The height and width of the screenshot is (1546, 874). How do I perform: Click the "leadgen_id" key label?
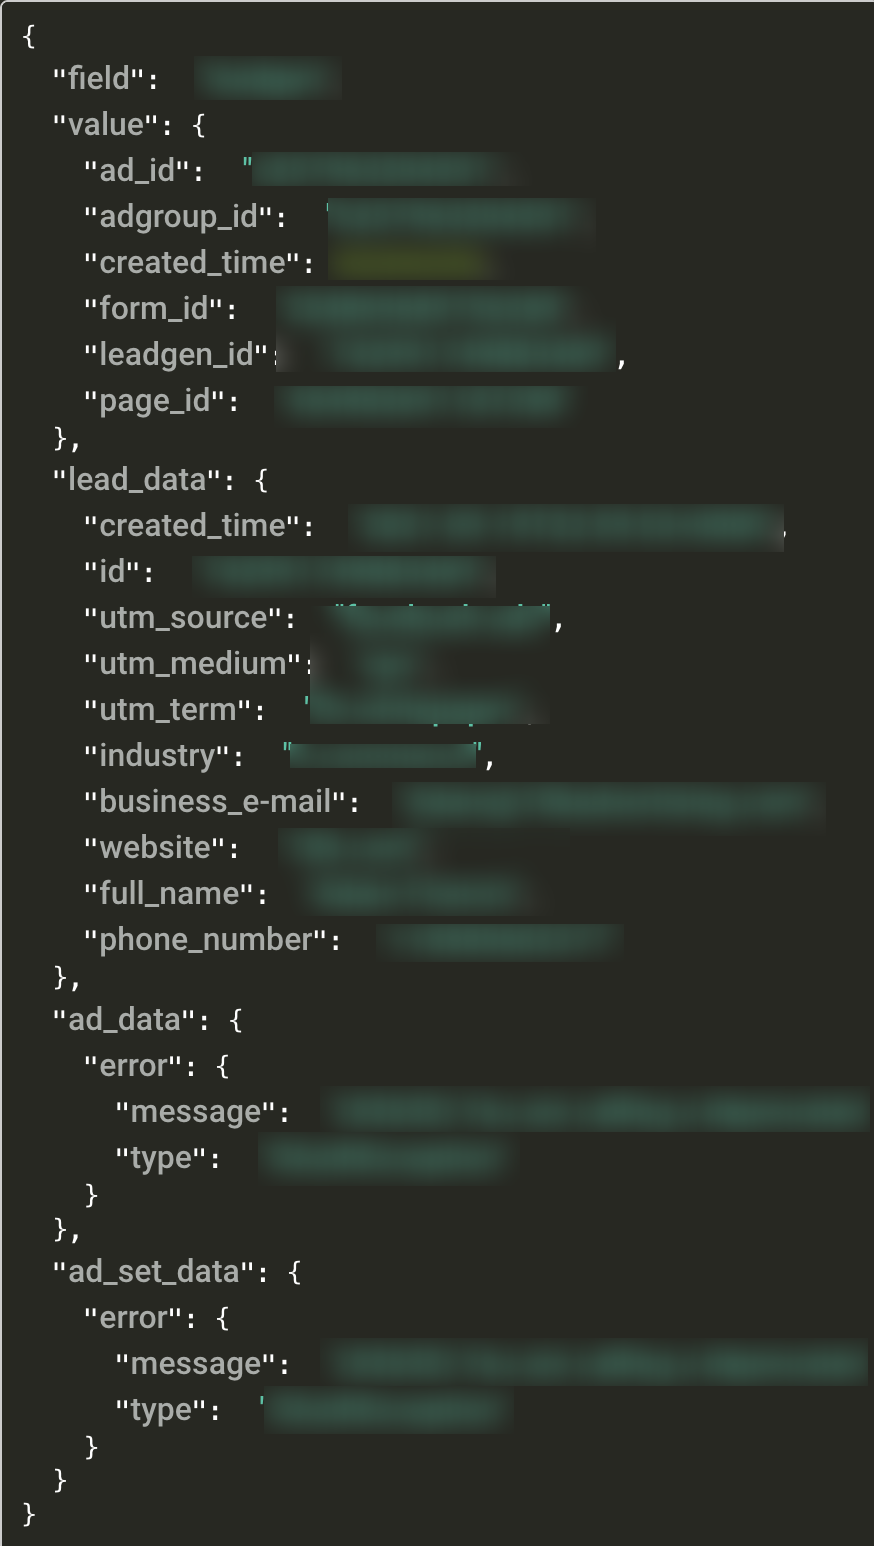coord(177,355)
